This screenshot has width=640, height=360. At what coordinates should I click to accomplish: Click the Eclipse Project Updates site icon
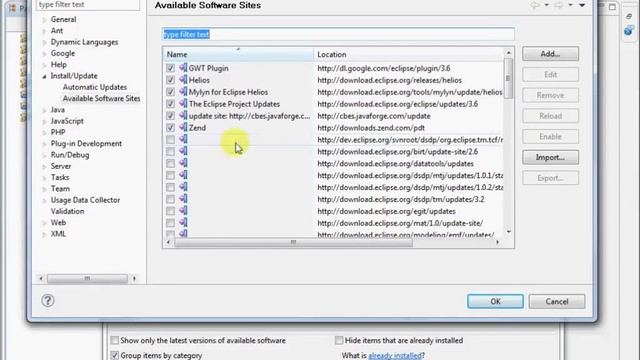click(x=183, y=103)
